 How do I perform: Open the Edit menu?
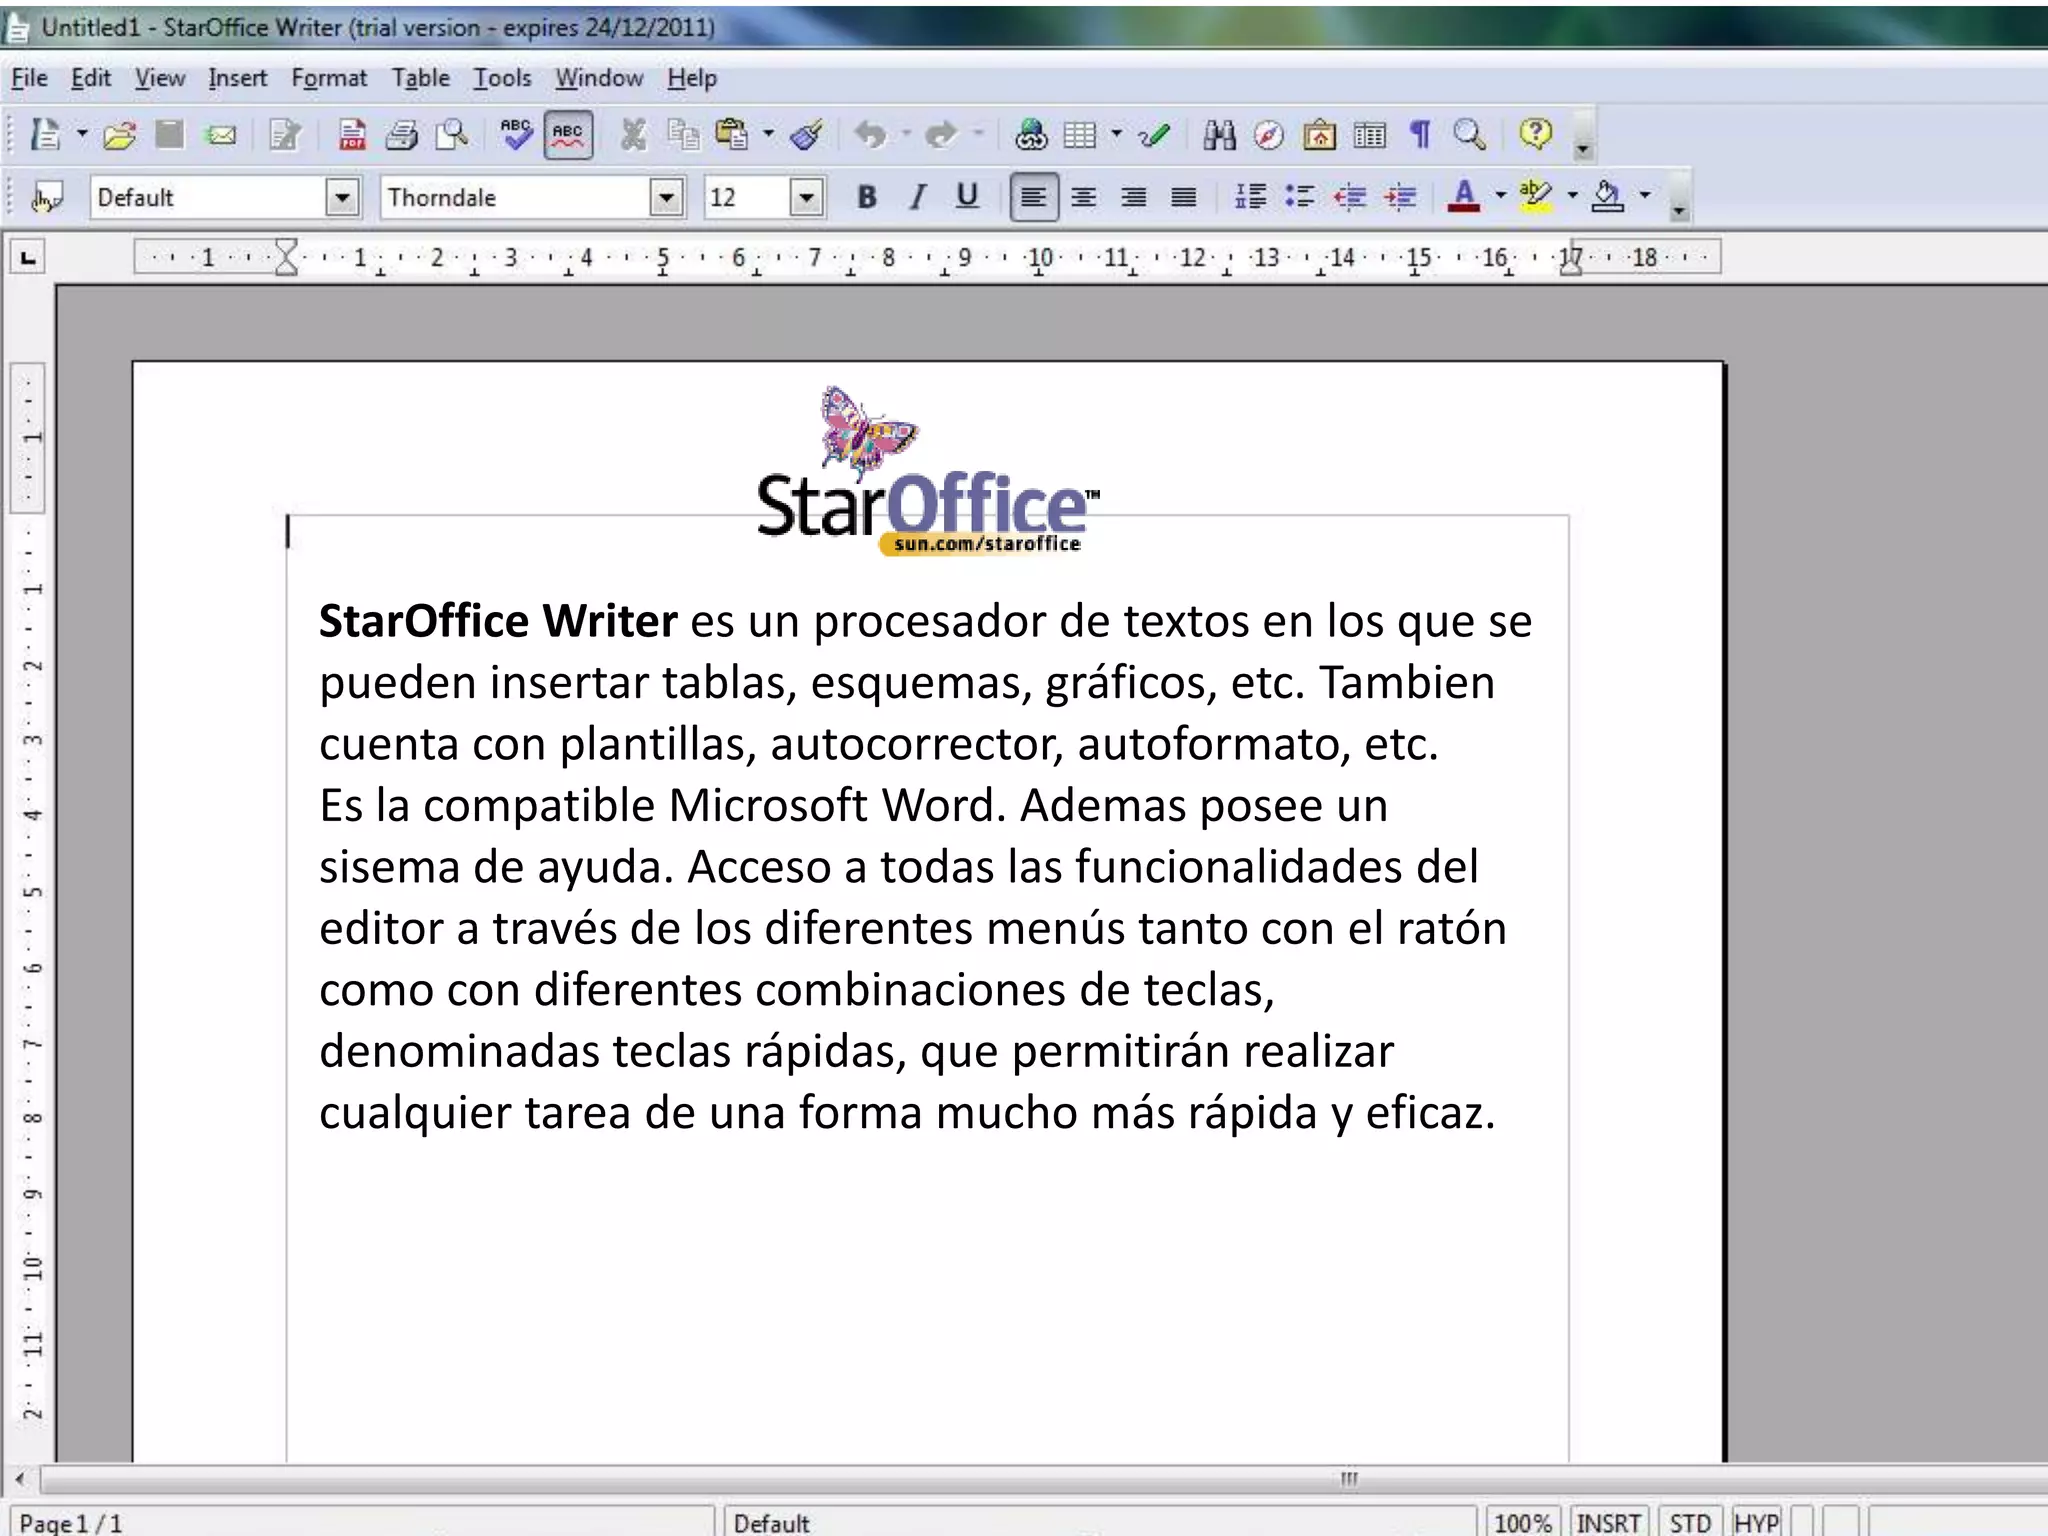(x=91, y=78)
